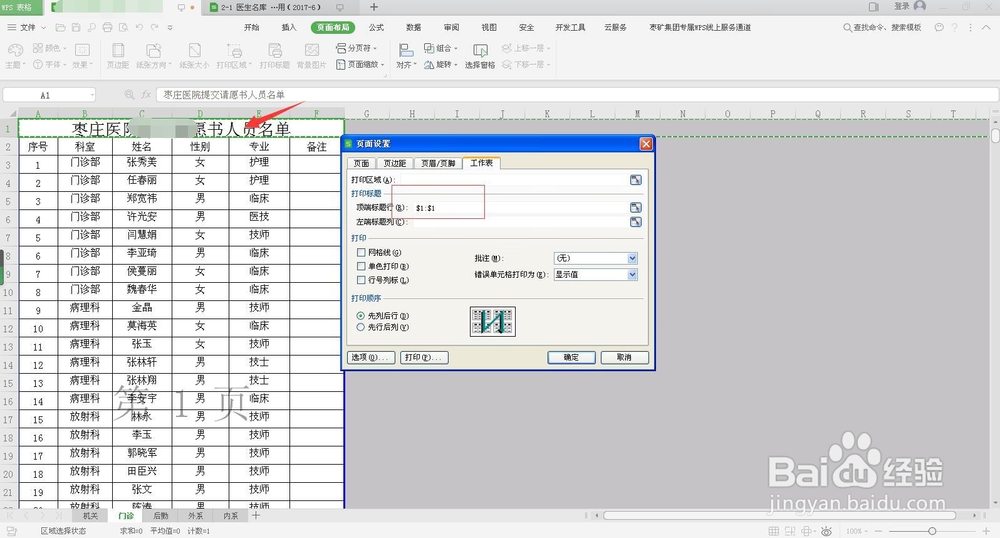Open the 视图 ribbon tab

(489, 27)
